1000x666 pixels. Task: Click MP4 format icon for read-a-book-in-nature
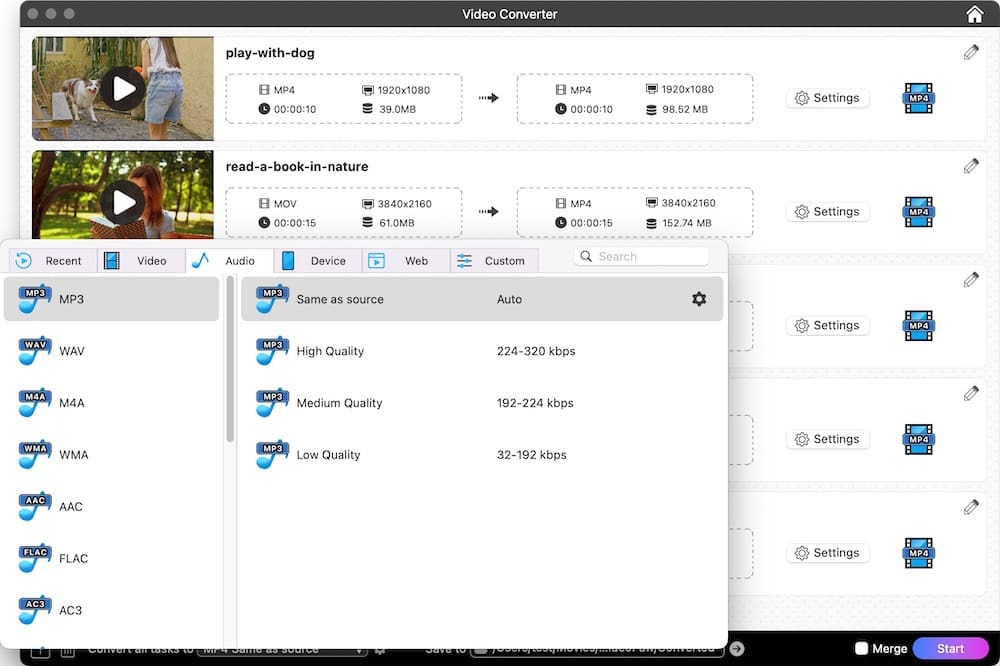(x=918, y=212)
